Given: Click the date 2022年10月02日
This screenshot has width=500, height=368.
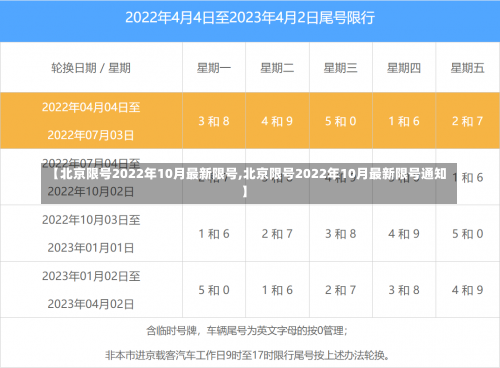Looking at the screenshot, I should (x=91, y=191).
